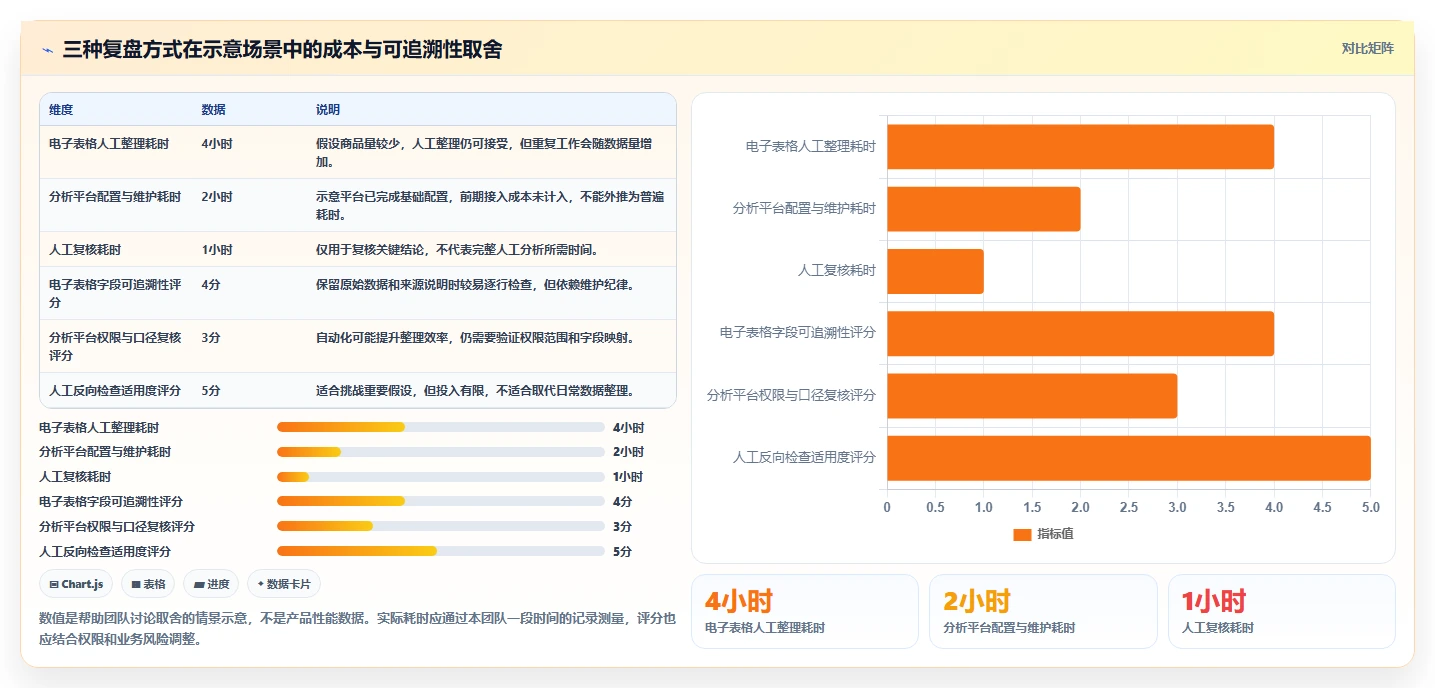The height and width of the screenshot is (688, 1435).
Task: Click the 2小时 value in table
Action: 217,197
